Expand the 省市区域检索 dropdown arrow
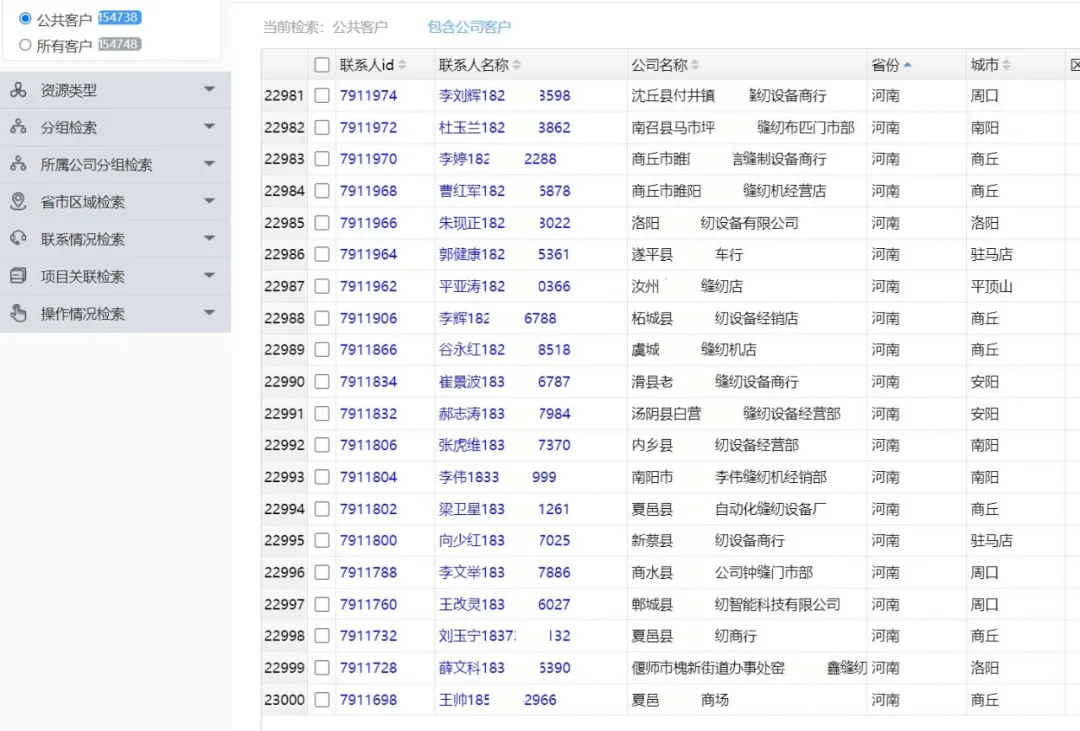 click(209, 201)
